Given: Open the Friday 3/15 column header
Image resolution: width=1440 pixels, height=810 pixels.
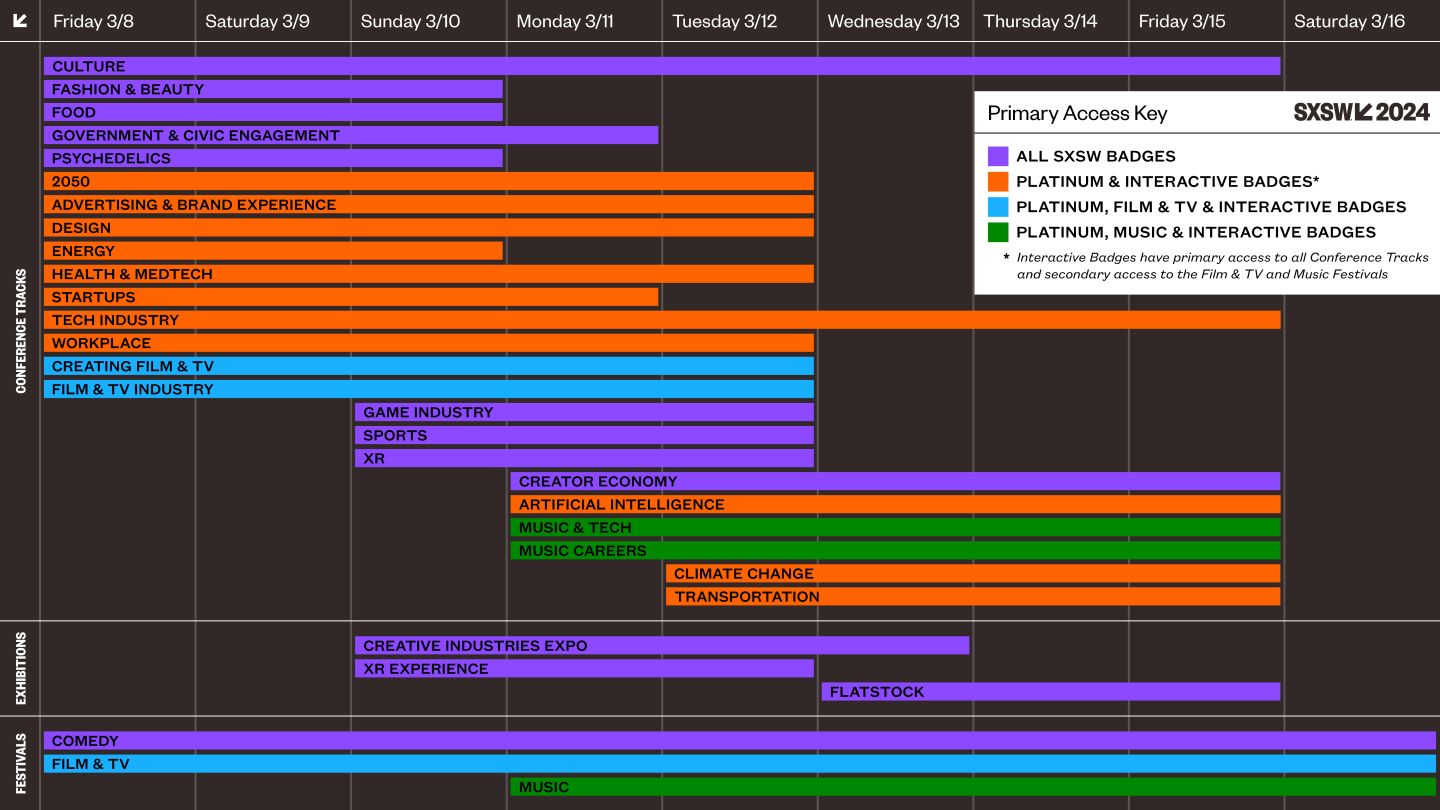Looking at the screenshot, I should click(x=1182, y=21).
